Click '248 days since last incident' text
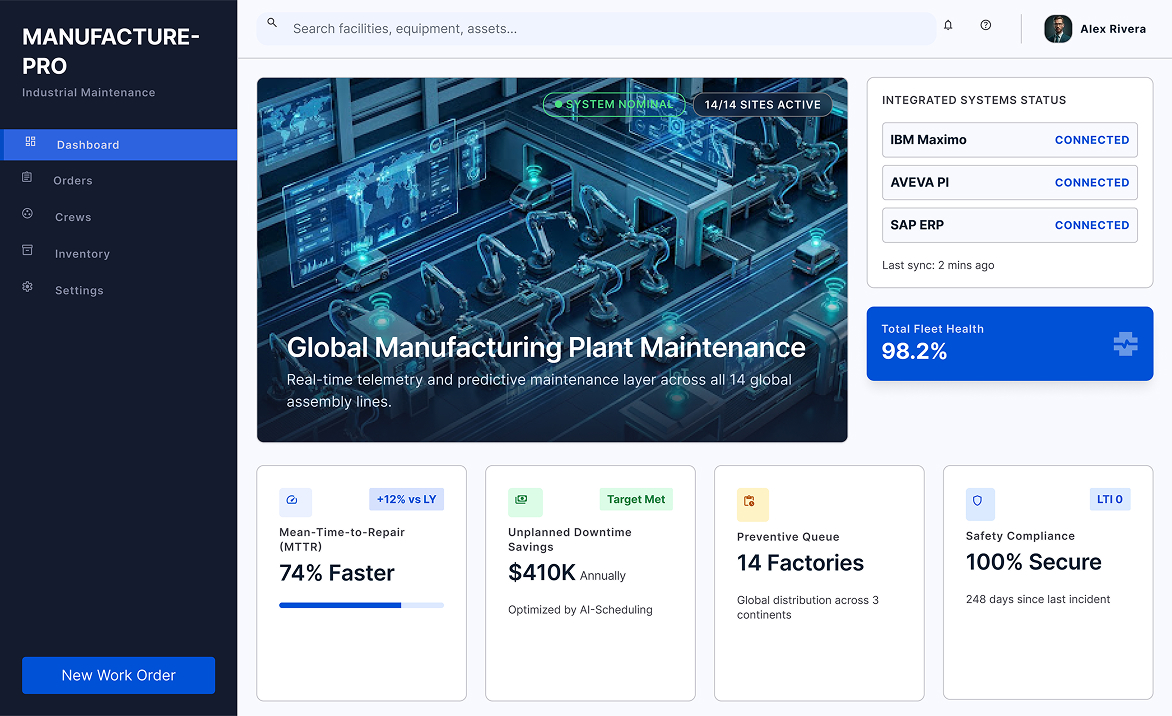Viewport: 1172px width, 716px height. click(1038, 599)
